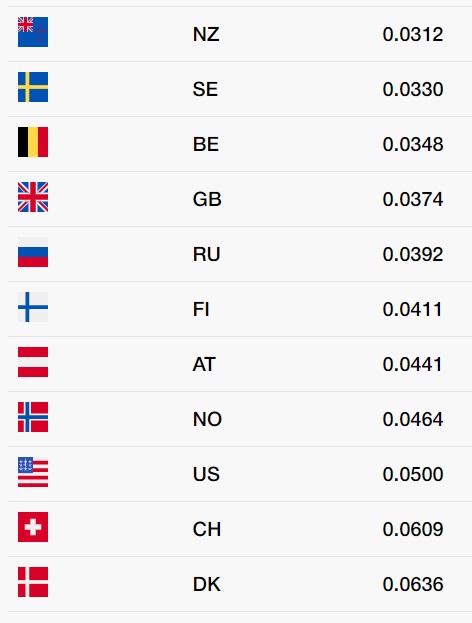Select the Denmark flag icon
Image resolution: width=472 pixels, height=623 pixels.
click(x=33, y=582)
